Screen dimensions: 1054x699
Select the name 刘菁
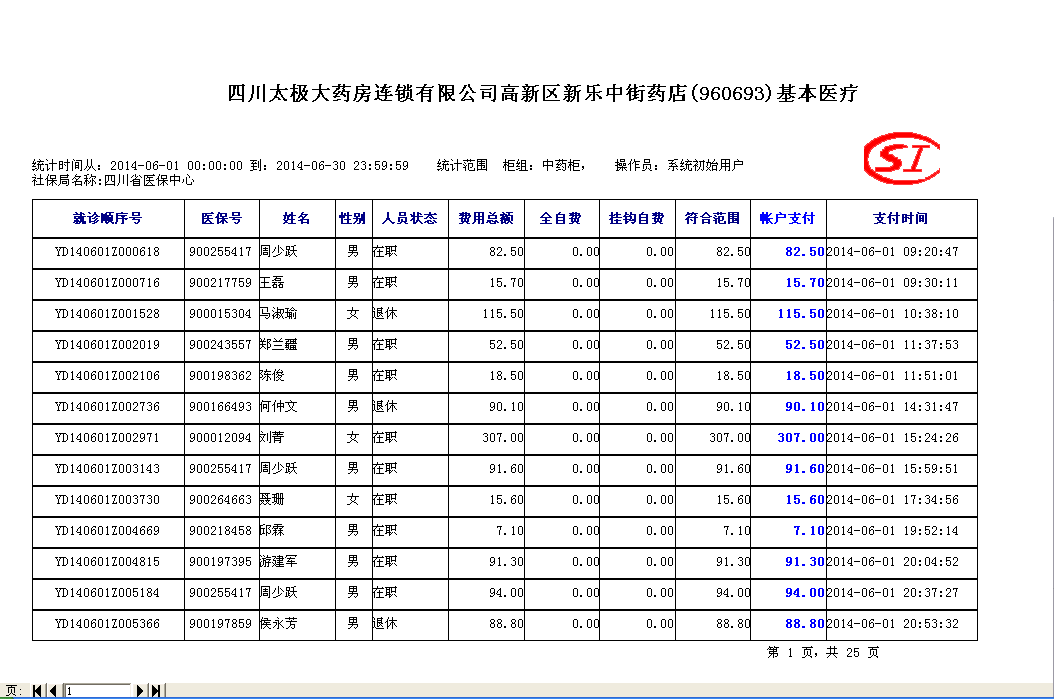(272, 438)
